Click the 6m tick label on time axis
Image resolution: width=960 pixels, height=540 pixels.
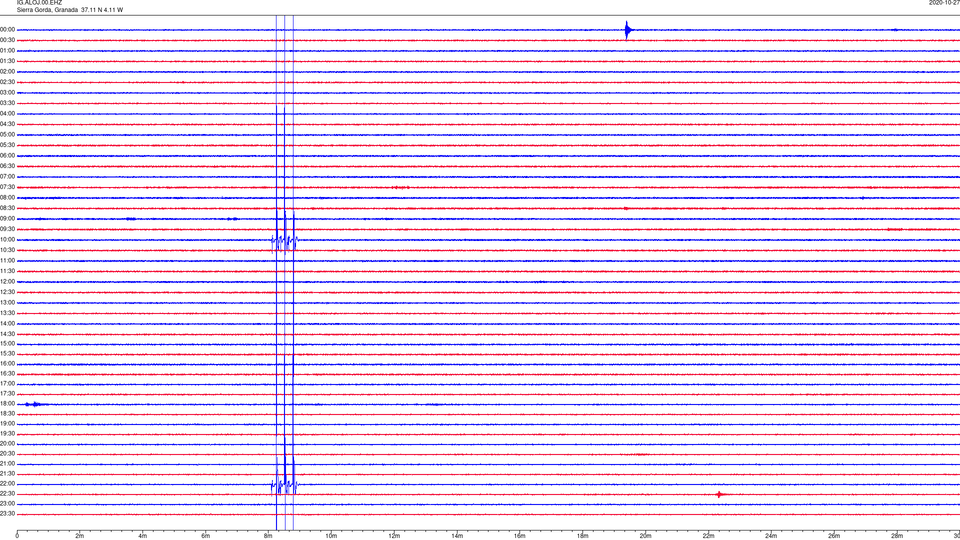click(x=206, y=536)
